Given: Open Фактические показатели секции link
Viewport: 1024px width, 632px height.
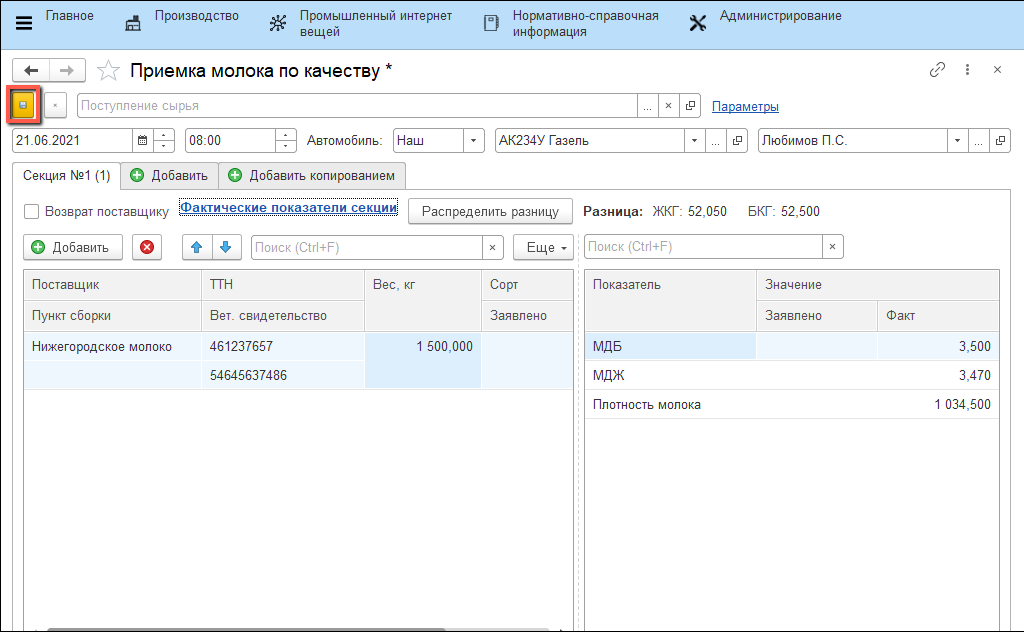Looking at the screenshot, I should click(x=288, y=208).
